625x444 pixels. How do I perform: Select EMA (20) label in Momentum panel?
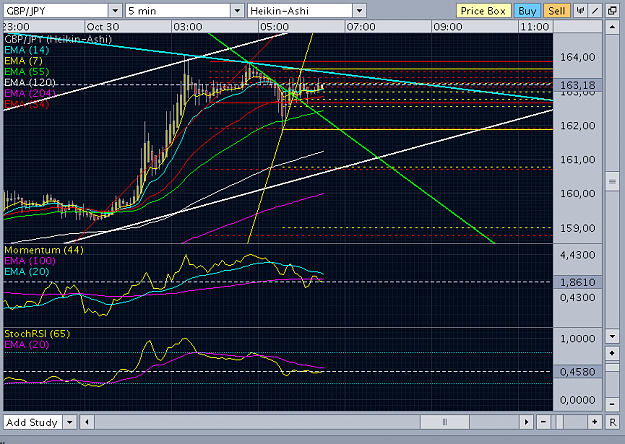click(27, 272)
